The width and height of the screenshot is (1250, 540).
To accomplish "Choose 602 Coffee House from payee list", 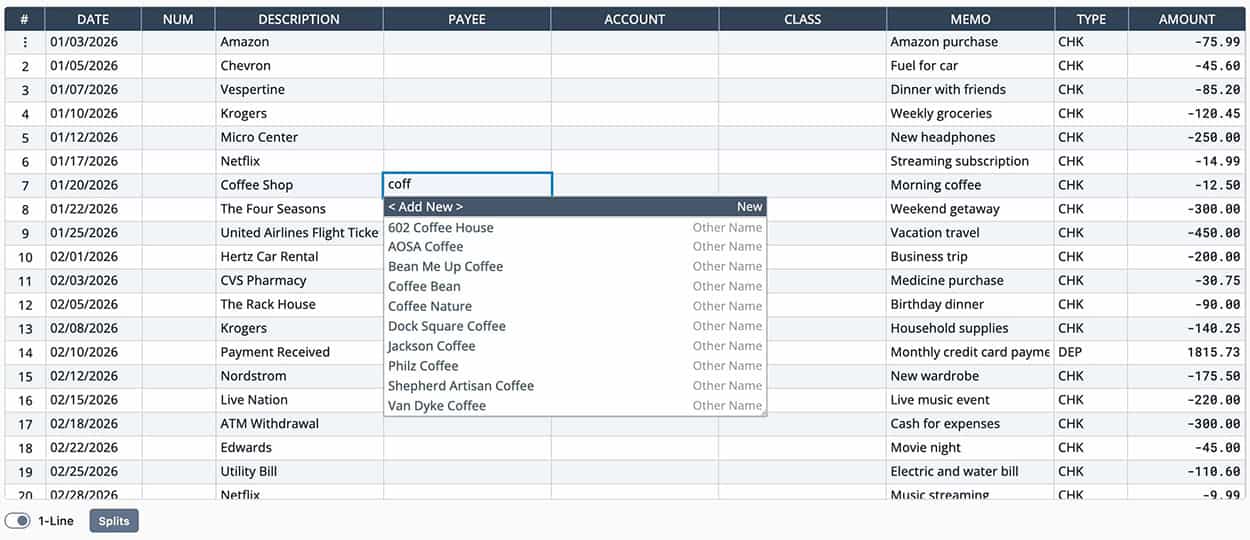I will (575, 227).
